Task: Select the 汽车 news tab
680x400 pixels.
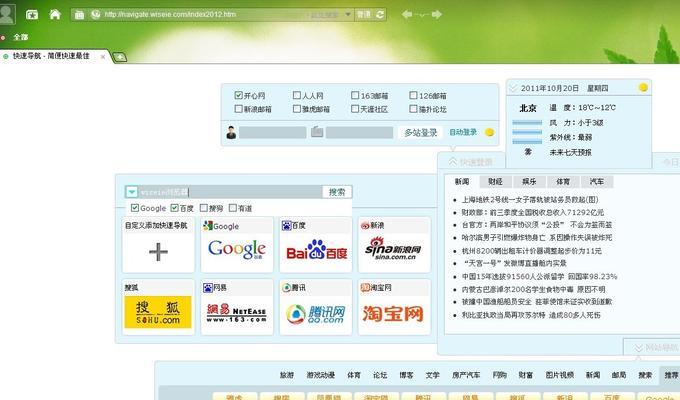Action: pos(597,181)
